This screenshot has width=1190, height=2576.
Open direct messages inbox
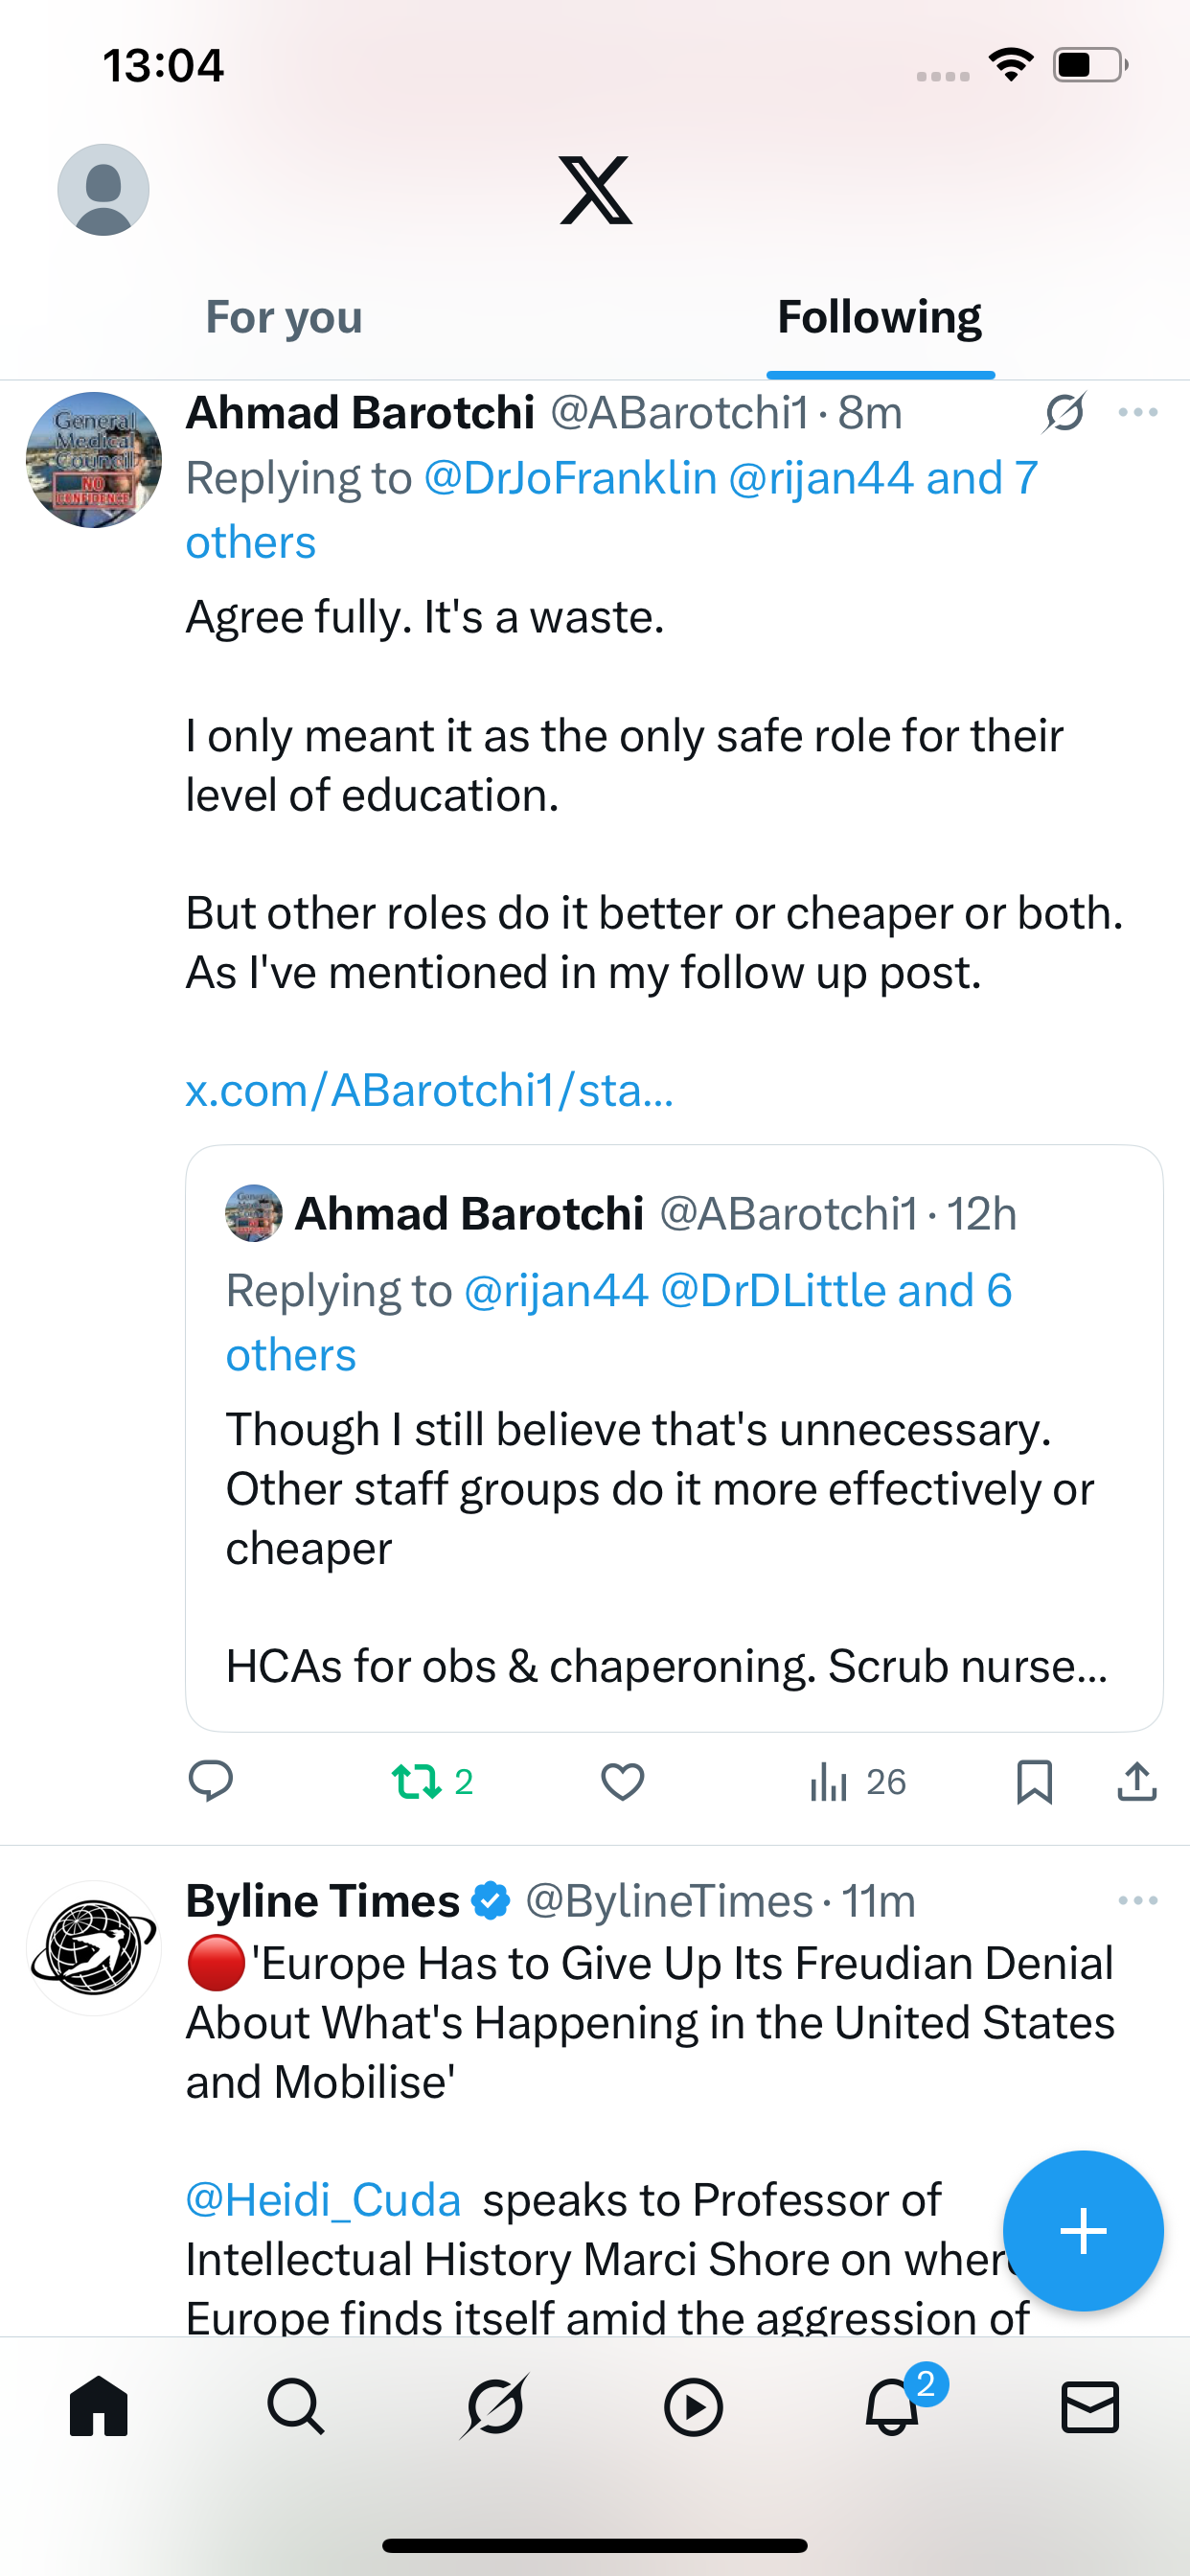(1089, 2407)
